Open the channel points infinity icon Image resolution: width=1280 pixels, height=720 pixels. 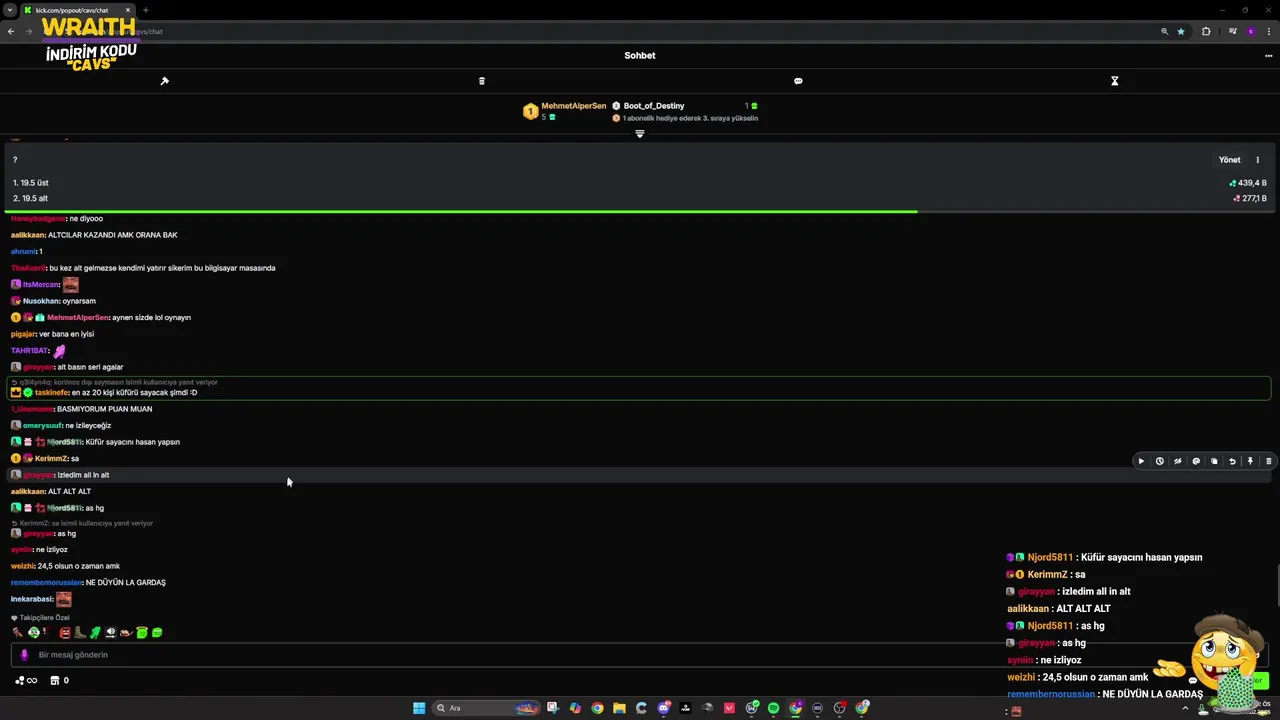point(26,681)
